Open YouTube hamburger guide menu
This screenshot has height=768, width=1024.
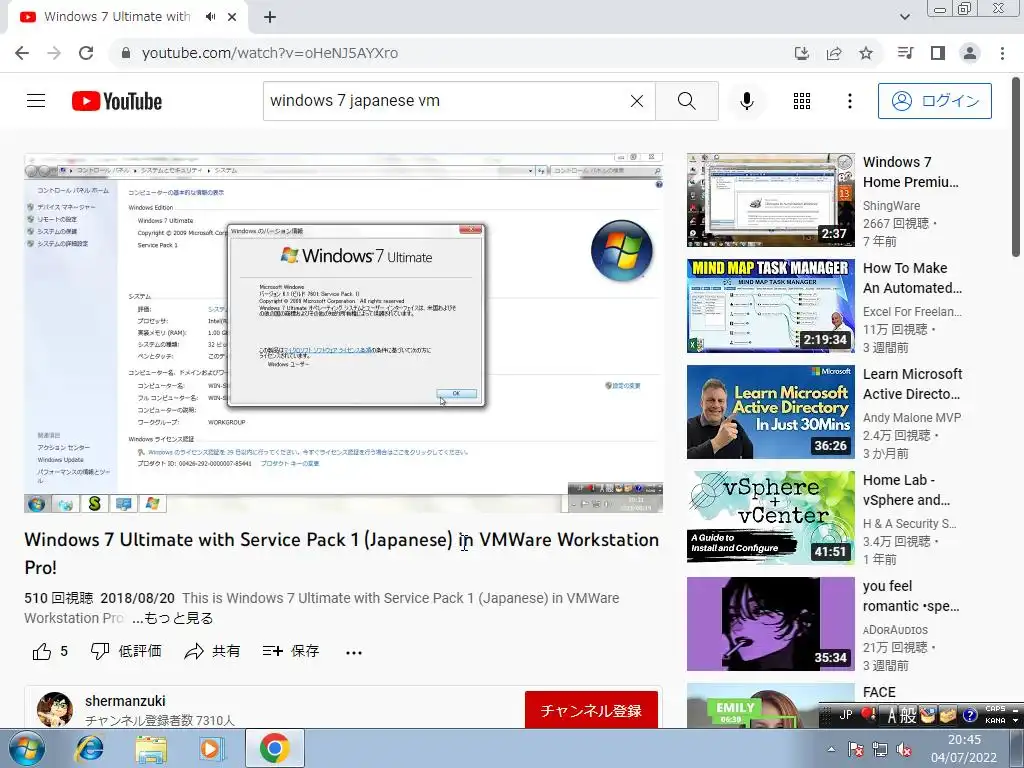point(36,101)
